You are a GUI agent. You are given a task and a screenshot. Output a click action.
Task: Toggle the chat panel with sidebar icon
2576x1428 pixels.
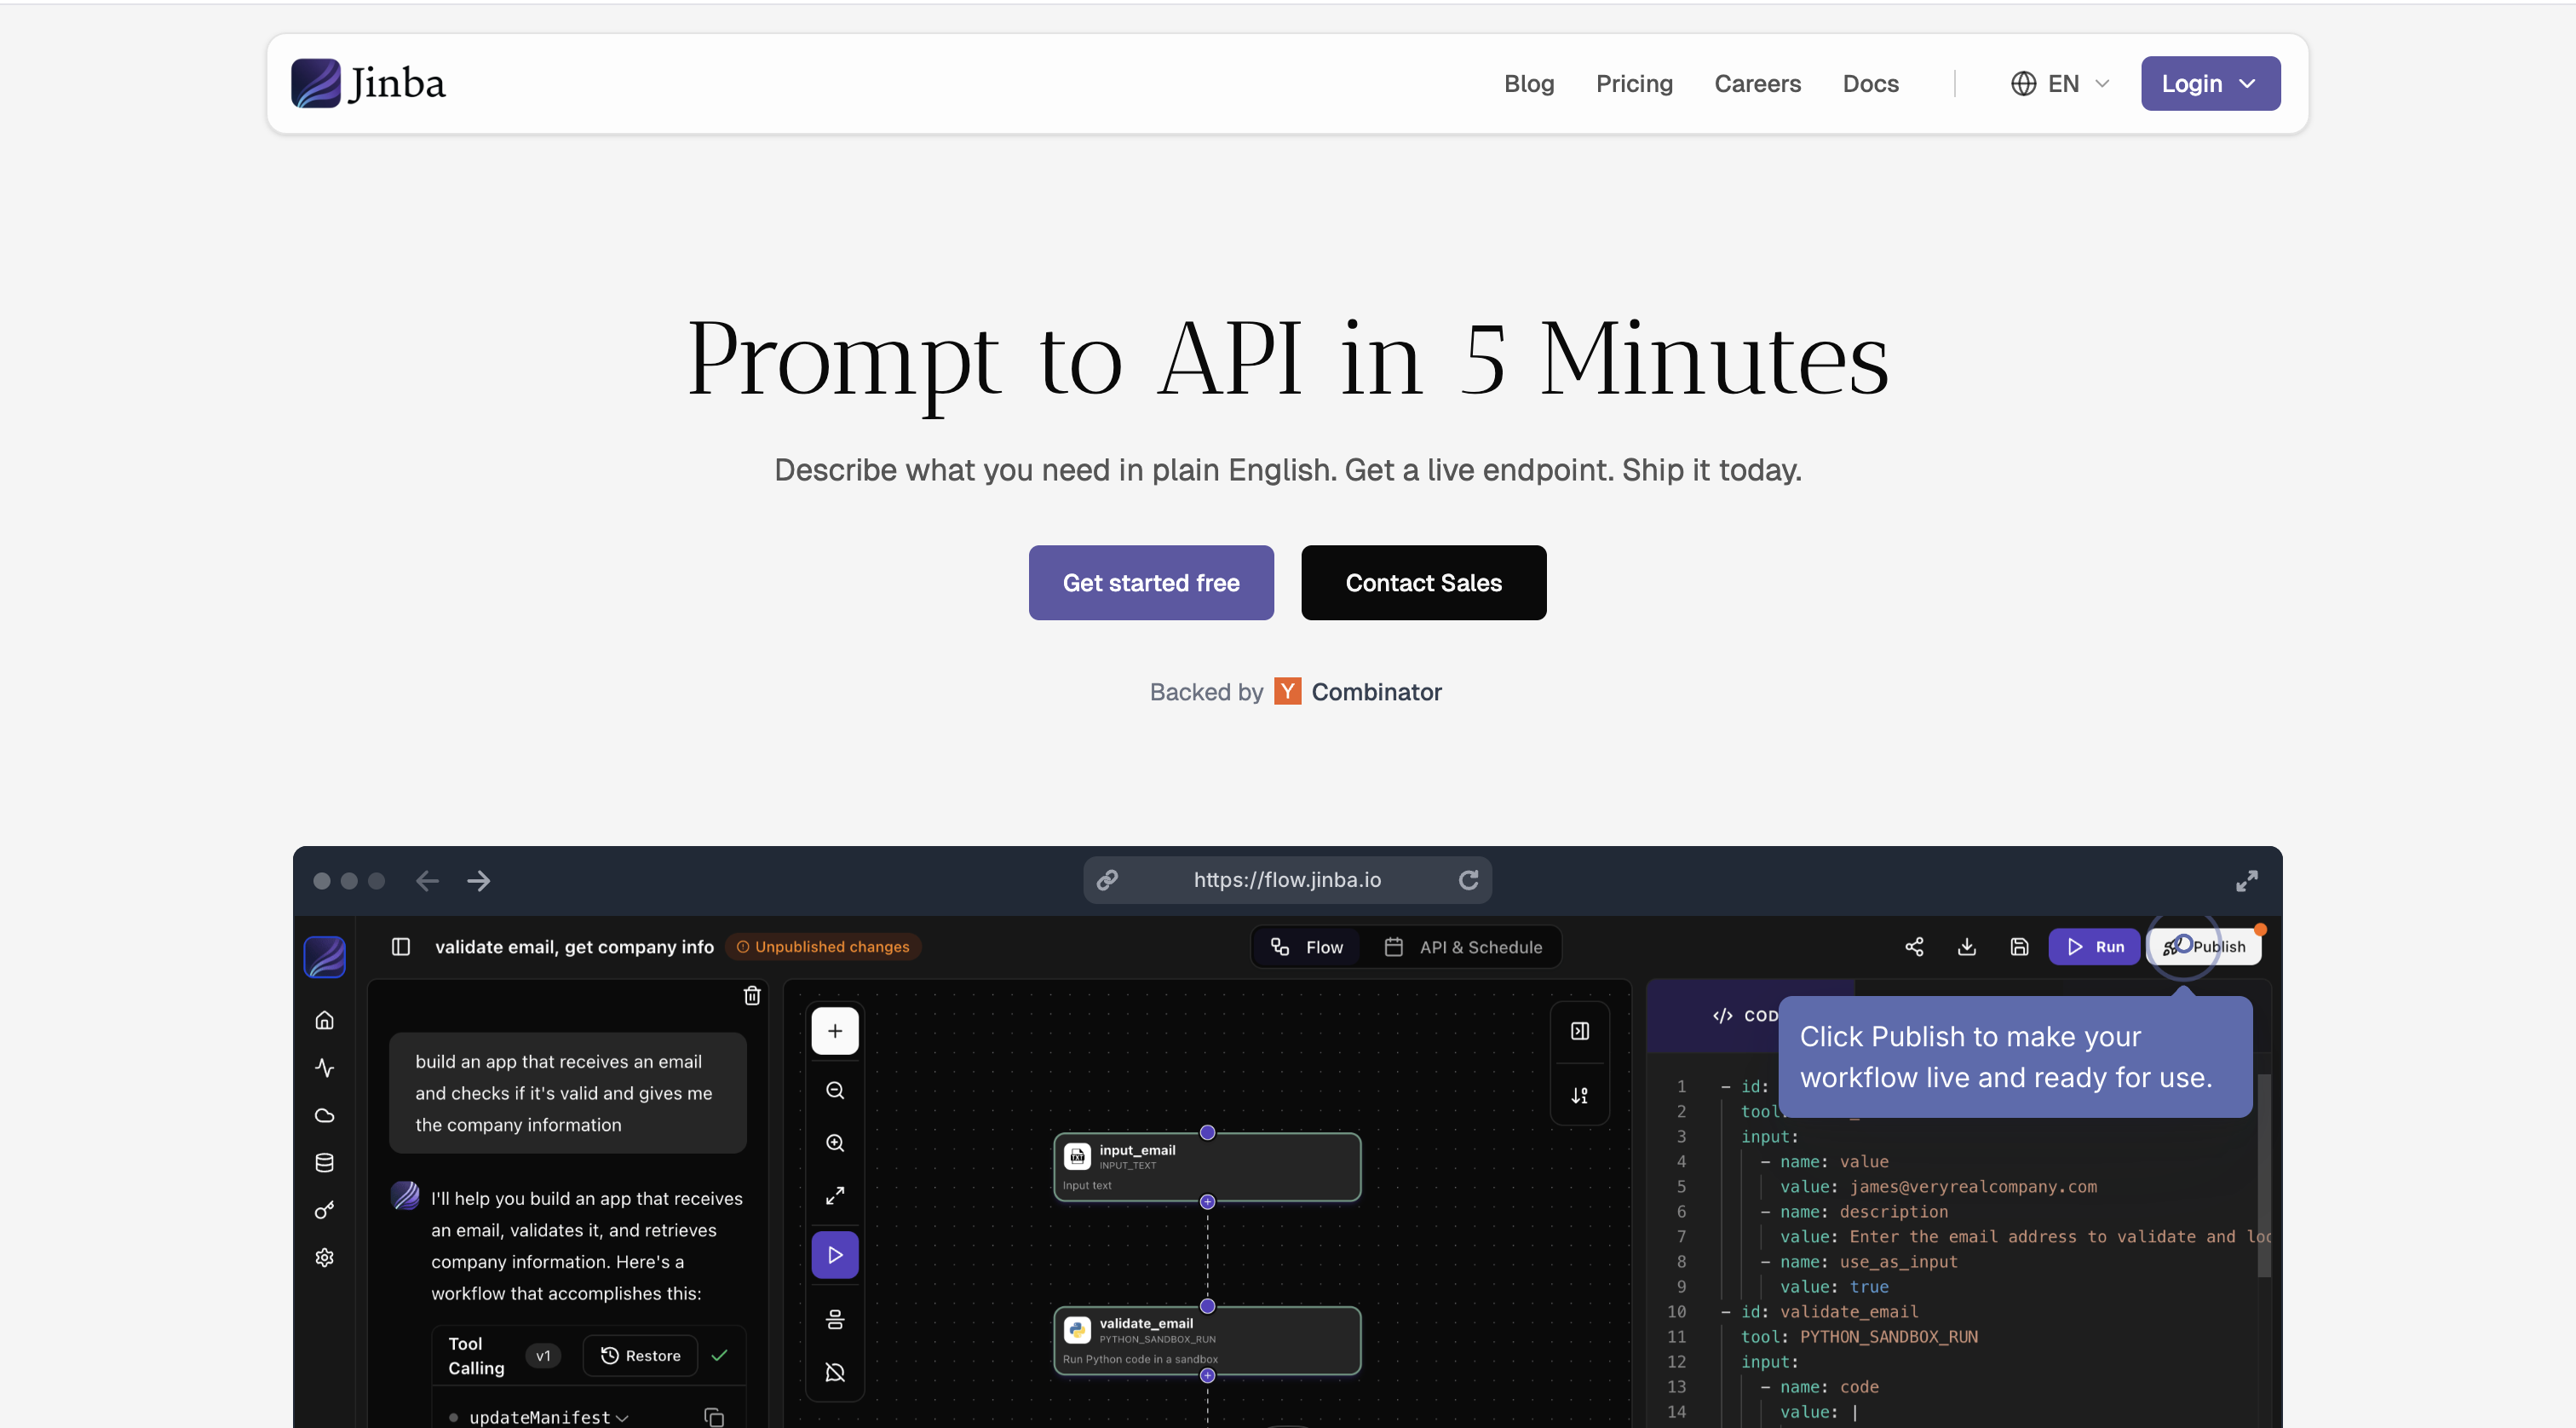click(x=401, y=947)
